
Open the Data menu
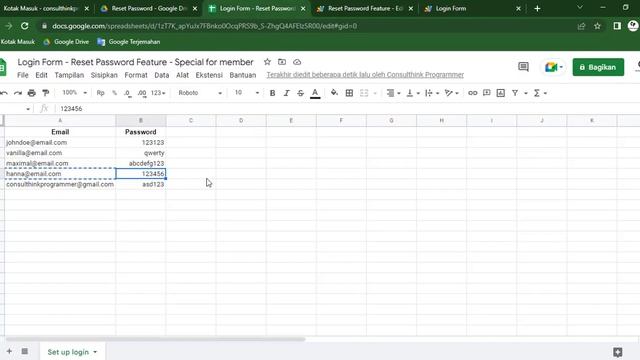pyautogui.click(x=162, y=75)
